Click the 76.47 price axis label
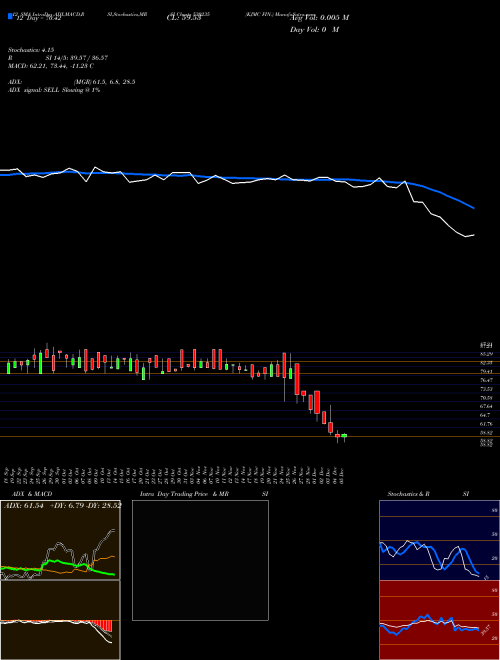The image size is (500, 660). pos(486,380)
